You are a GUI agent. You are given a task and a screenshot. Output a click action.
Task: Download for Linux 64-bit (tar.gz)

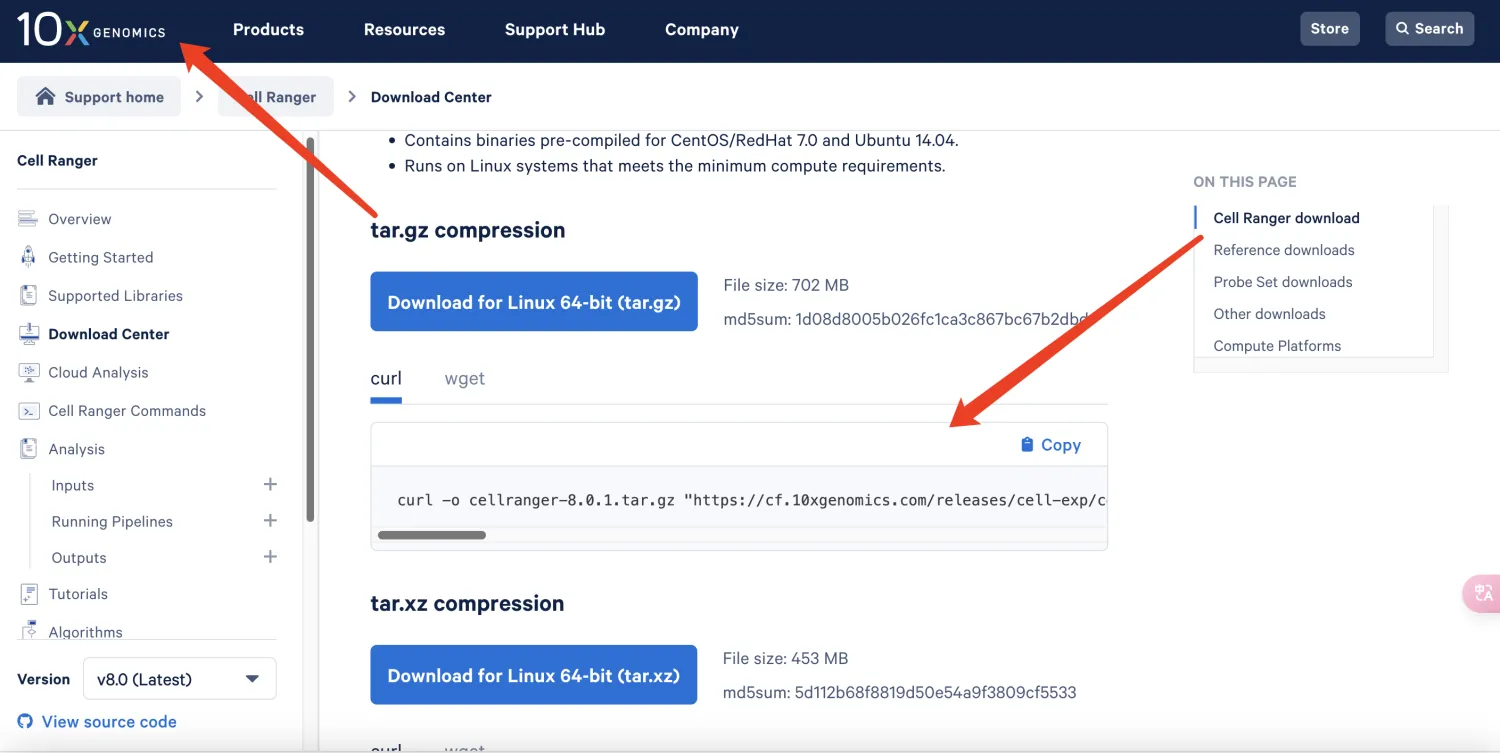pyautogui.click(x=534, y=302)
